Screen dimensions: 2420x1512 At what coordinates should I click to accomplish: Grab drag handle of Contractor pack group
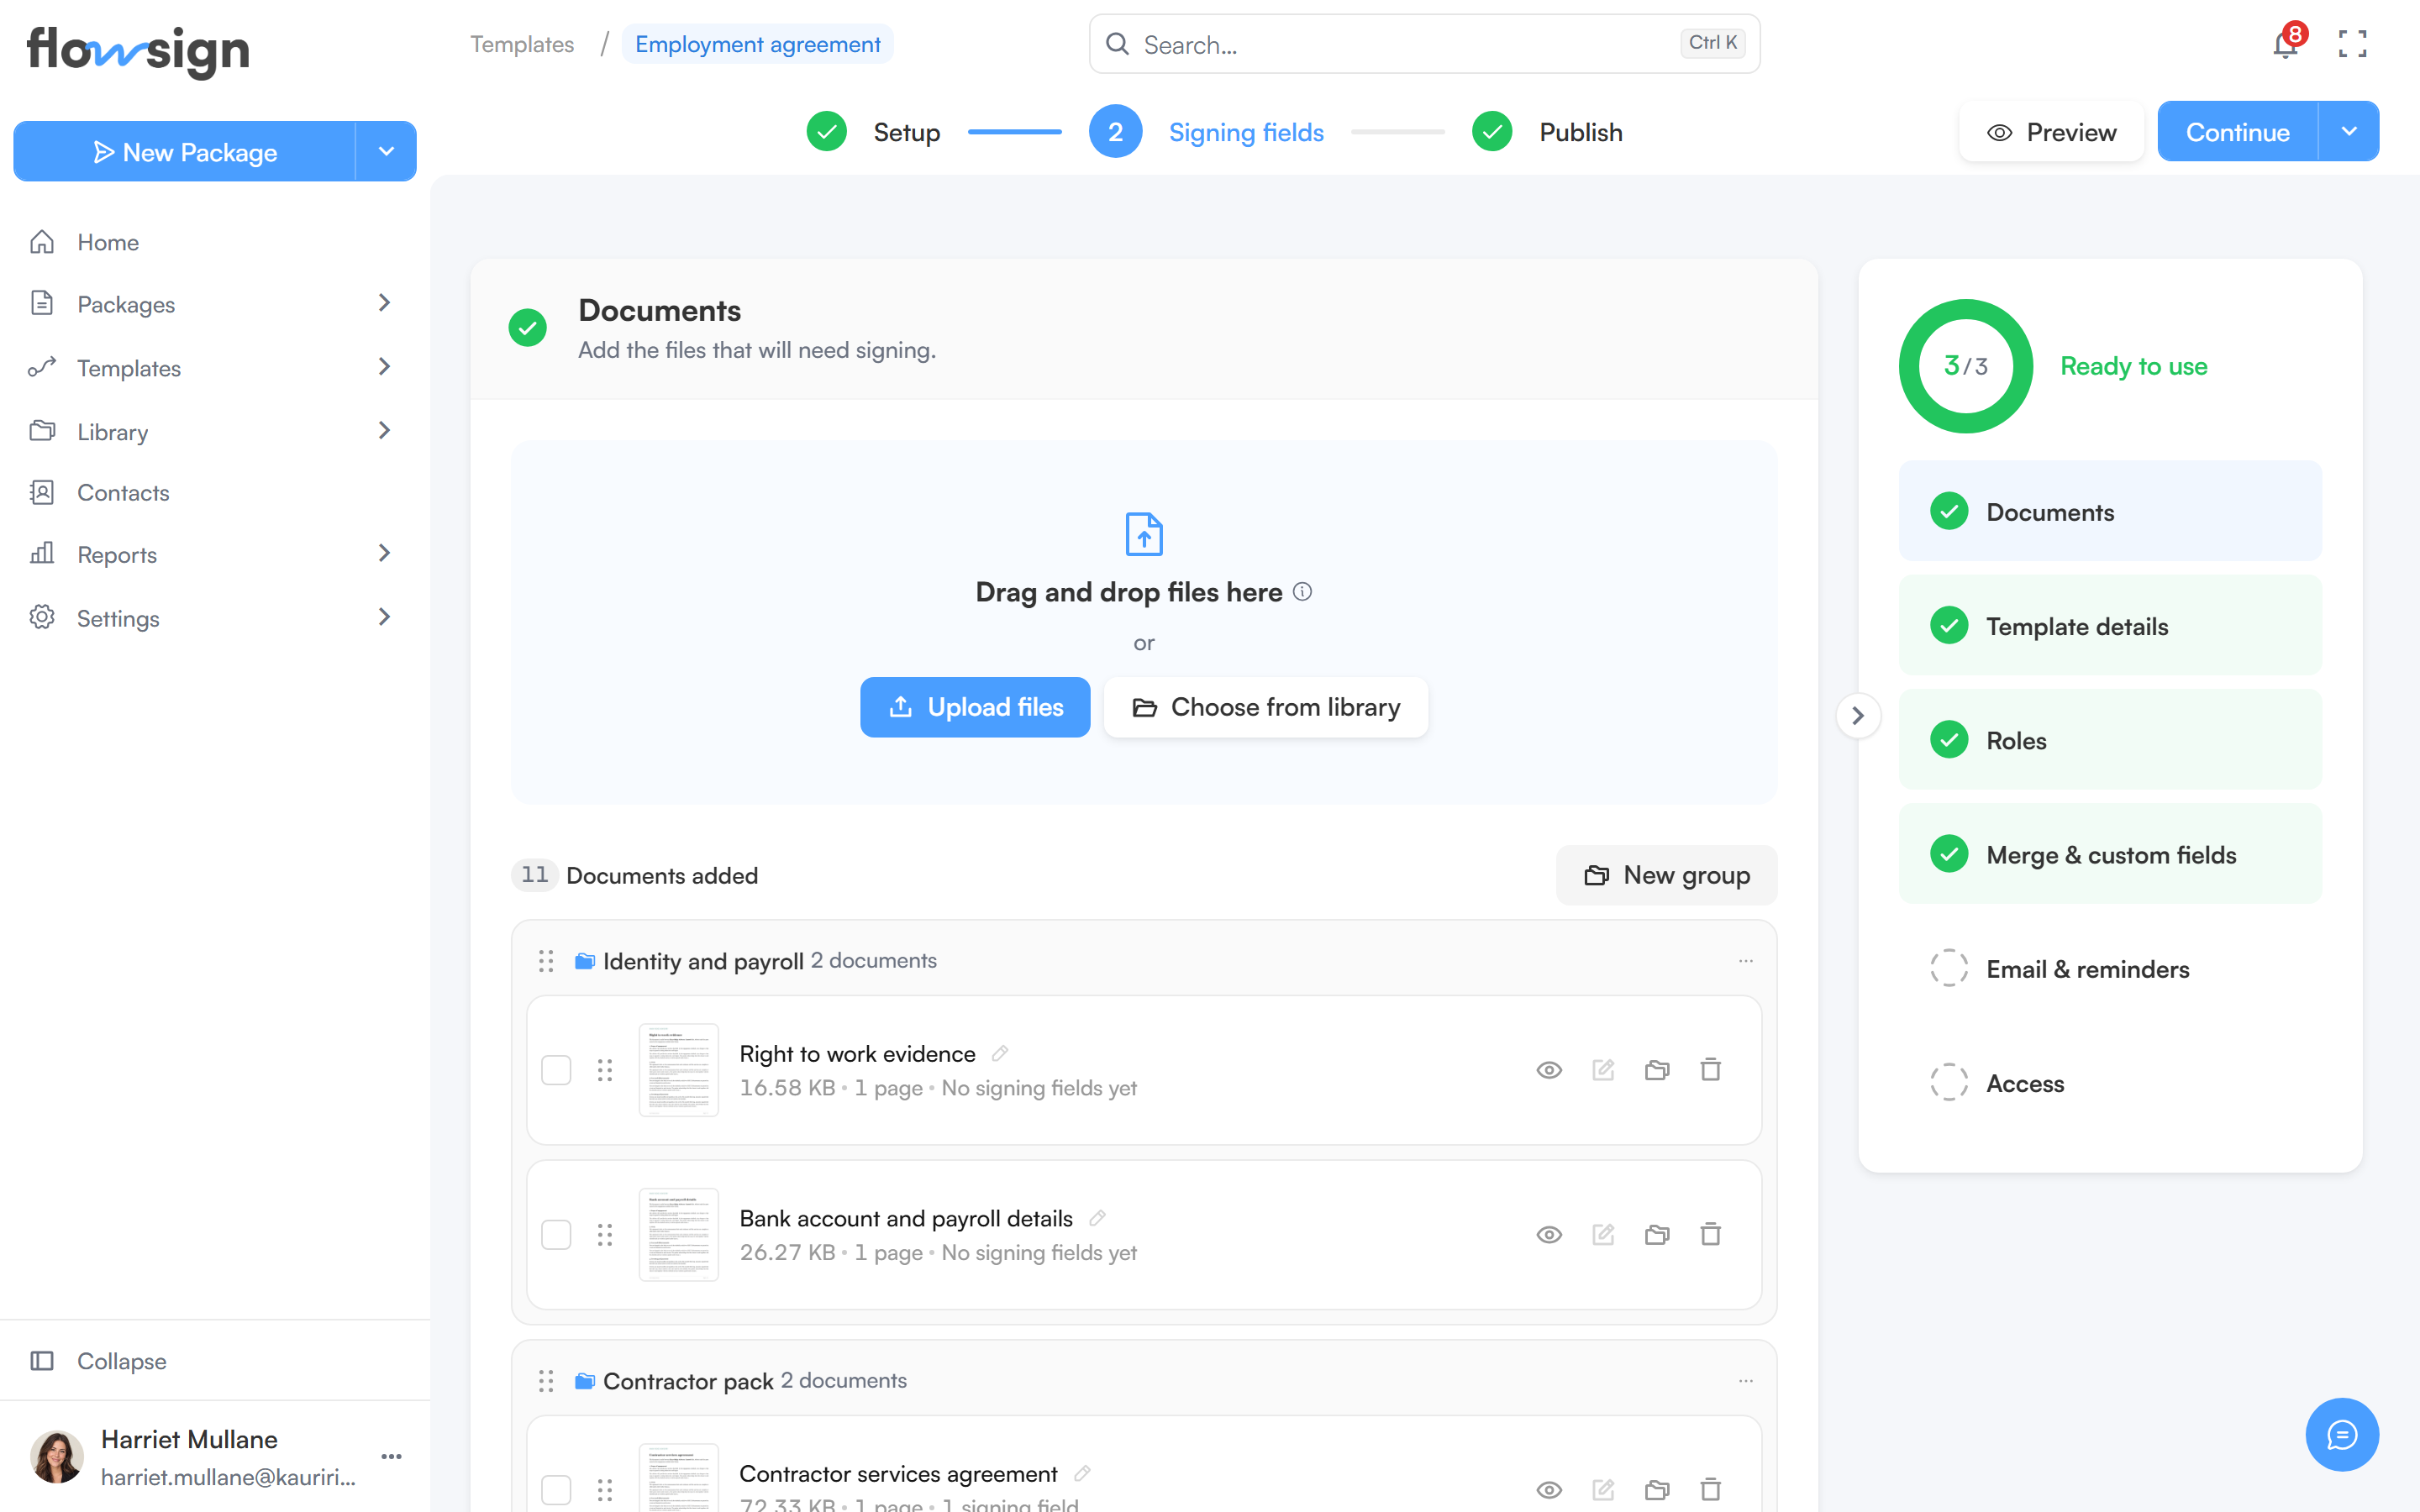(546, 1381)
